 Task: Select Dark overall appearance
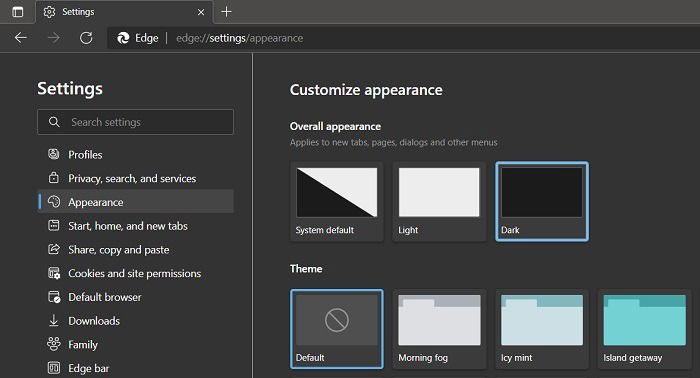click(x=542, y=202)
